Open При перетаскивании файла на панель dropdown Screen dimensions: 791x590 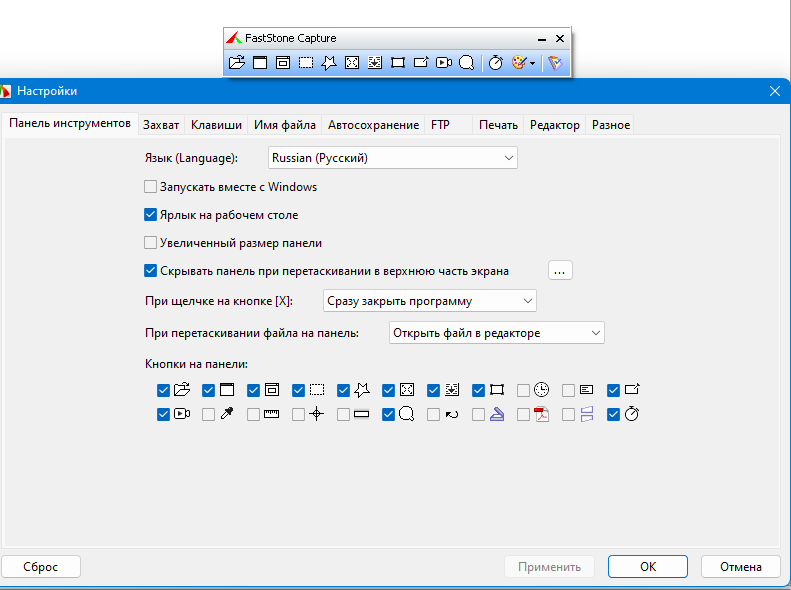(497, 333)
